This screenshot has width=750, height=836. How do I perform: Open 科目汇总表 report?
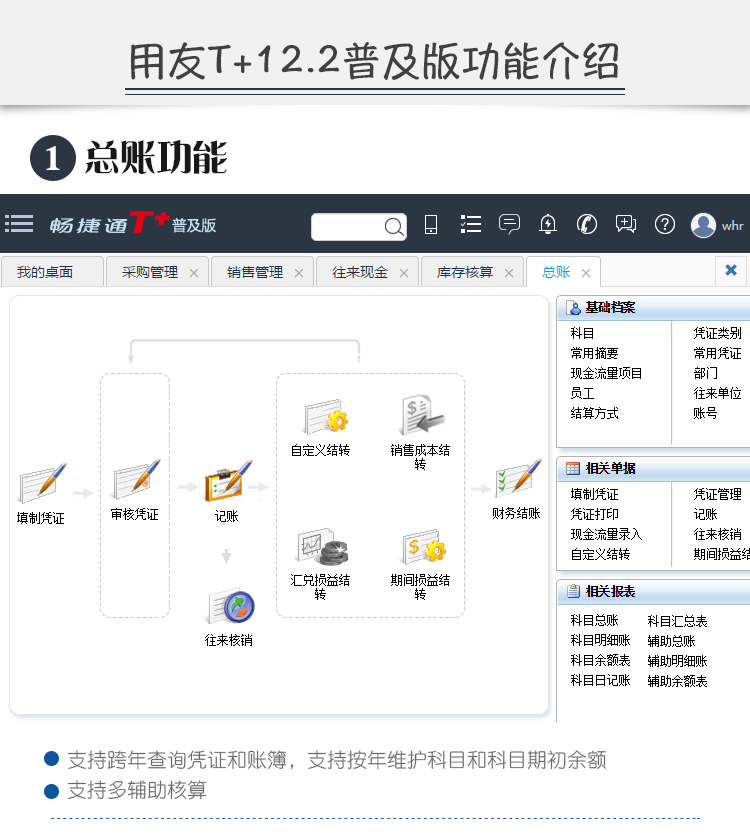tap(677, 621)
